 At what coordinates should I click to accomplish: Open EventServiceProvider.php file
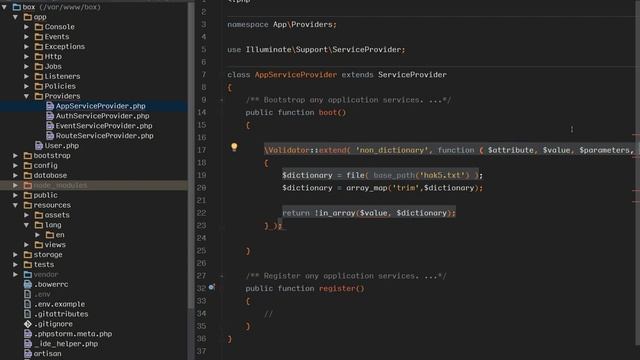point(104,126)
